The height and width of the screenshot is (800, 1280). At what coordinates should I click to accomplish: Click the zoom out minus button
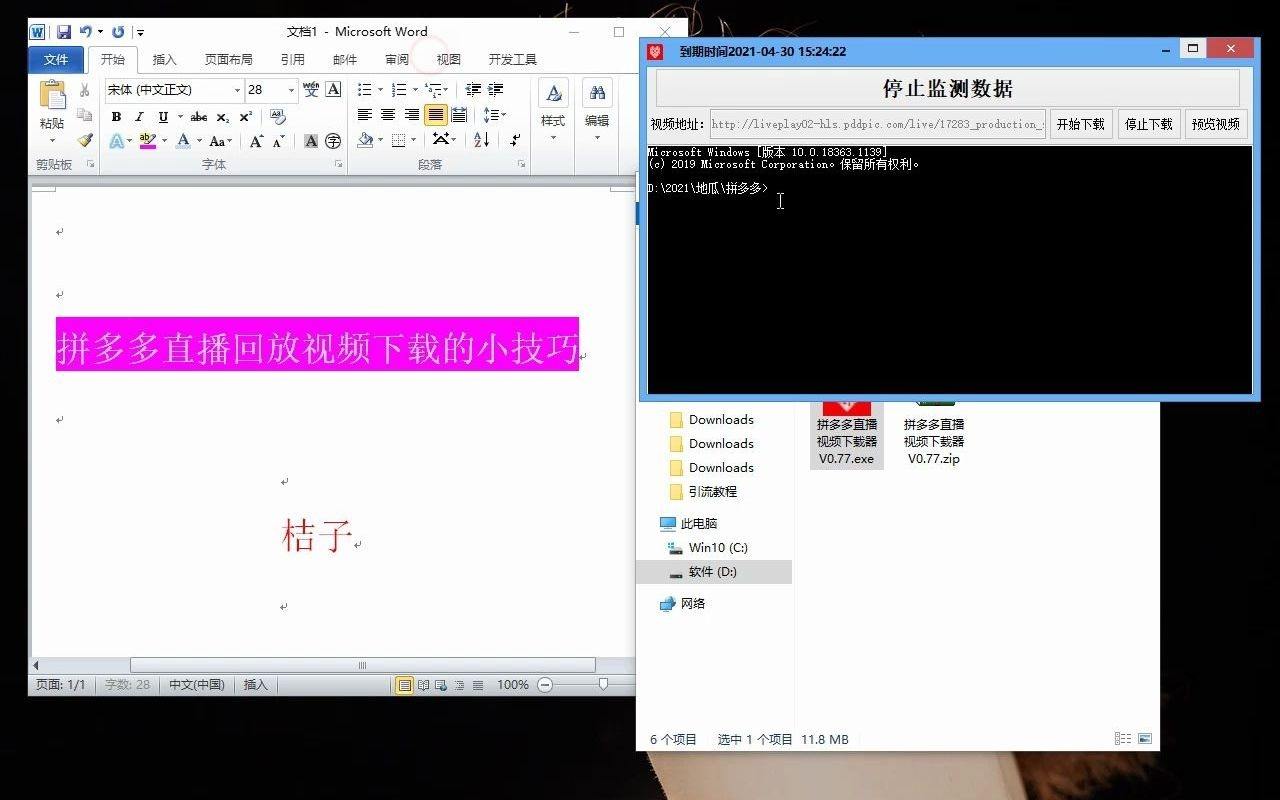point(545,685)
